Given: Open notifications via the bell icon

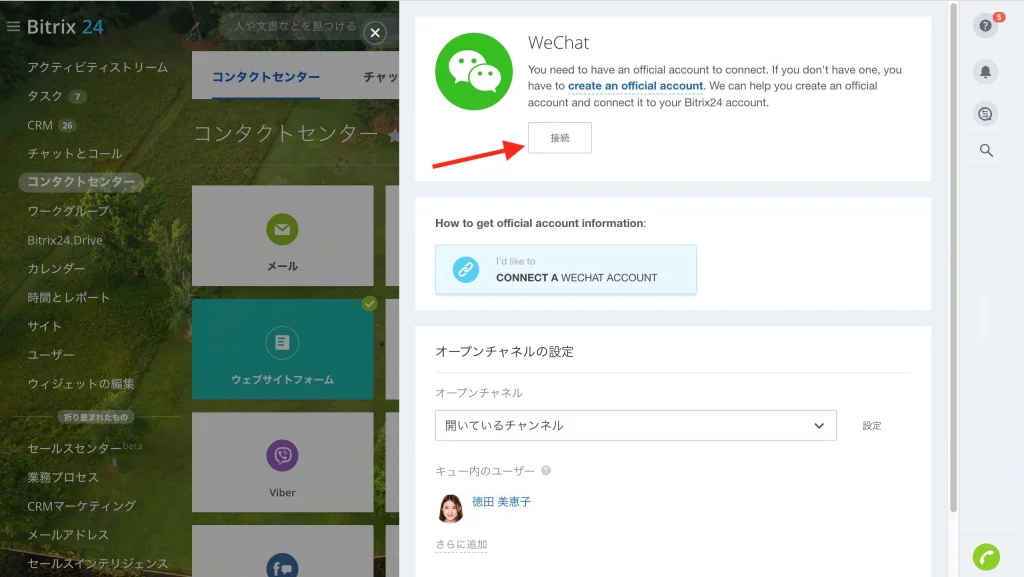Looking at the screenshot, I should (x=985, y=72).
